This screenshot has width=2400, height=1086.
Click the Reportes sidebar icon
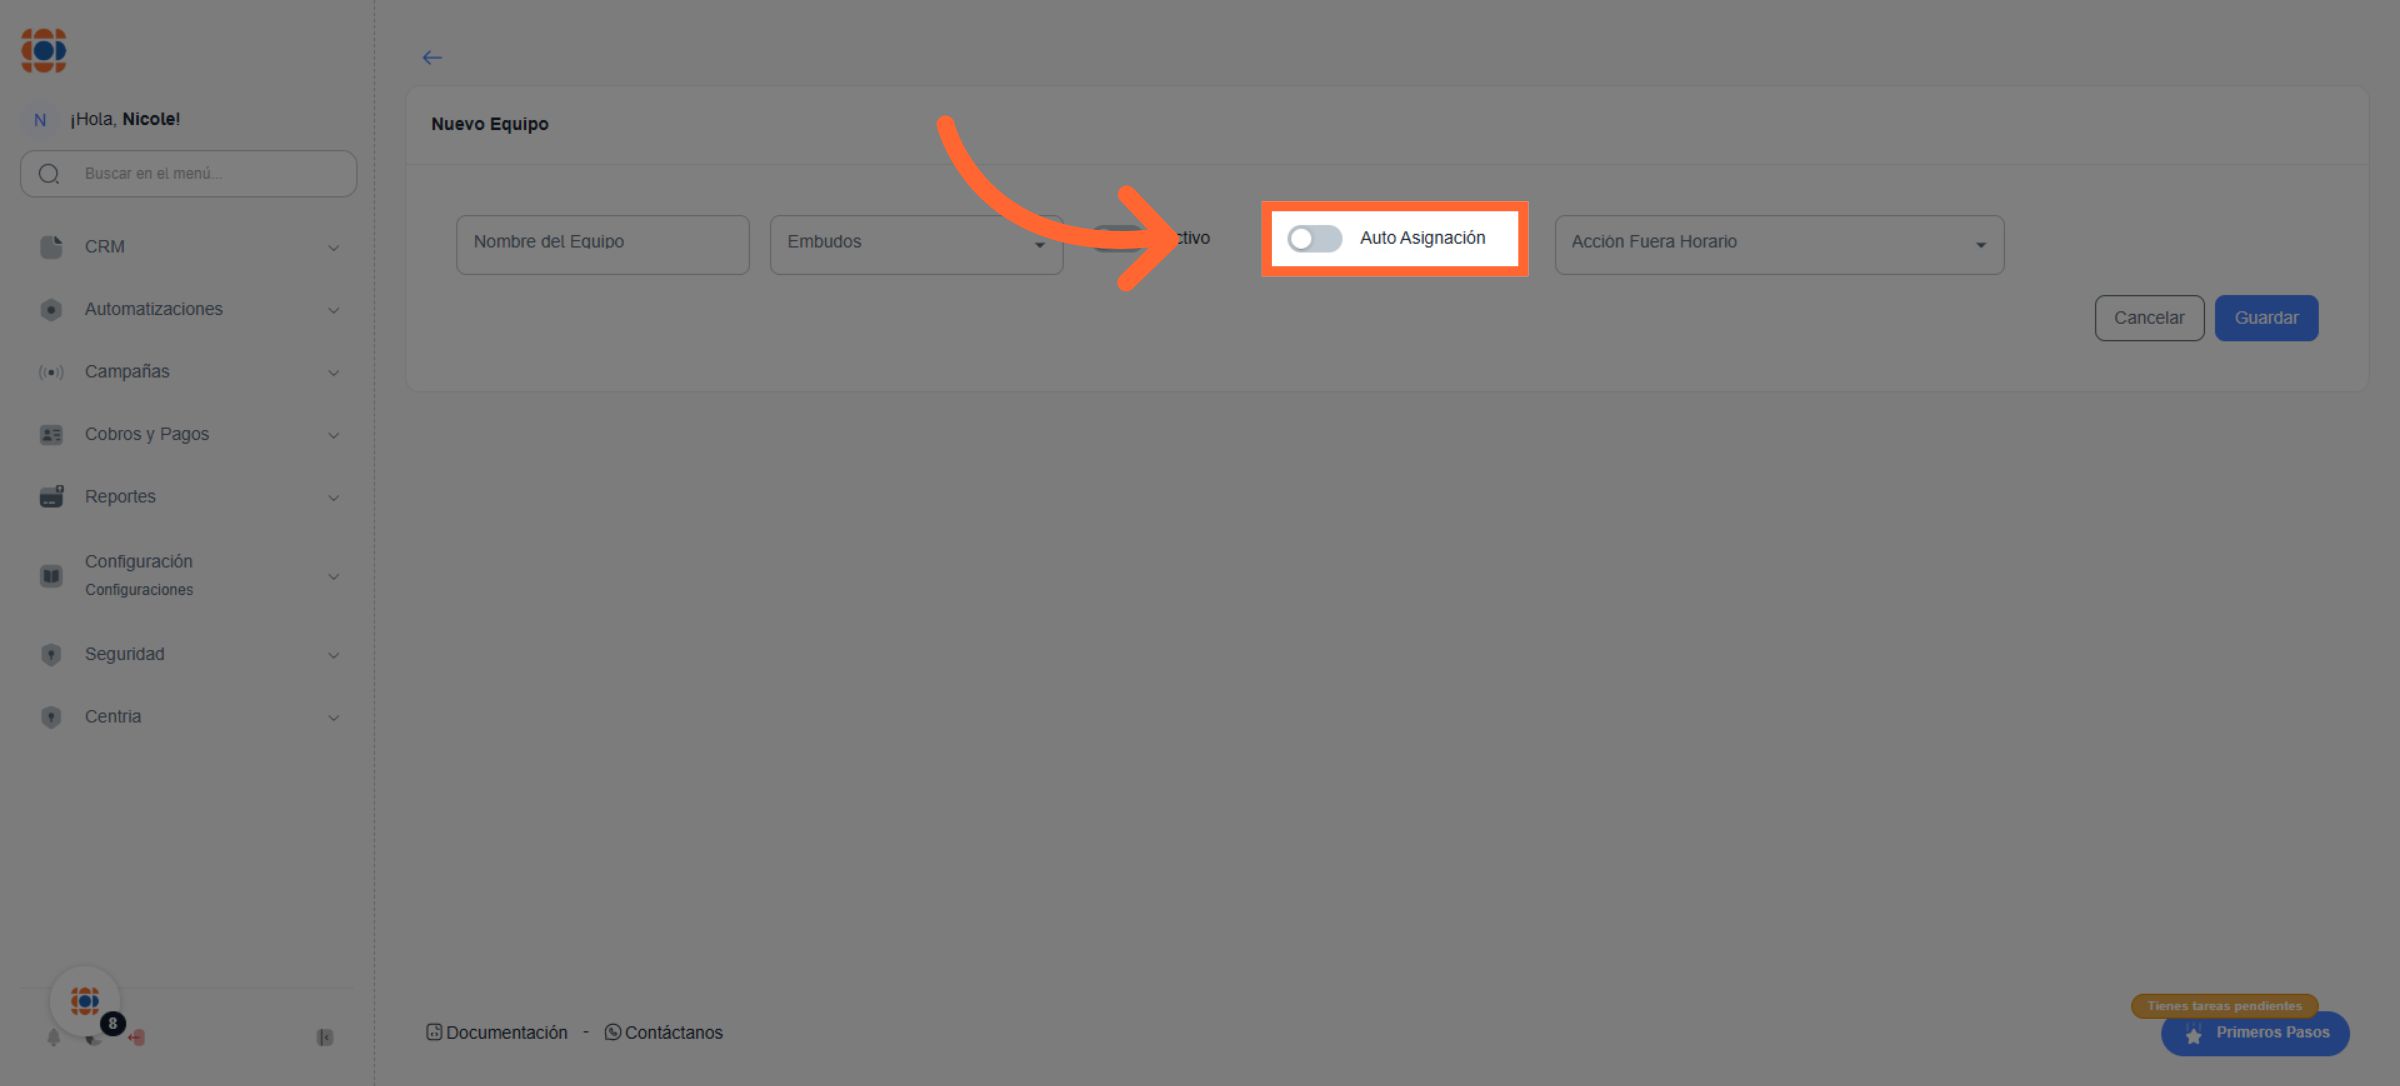[x=51, y=497]
